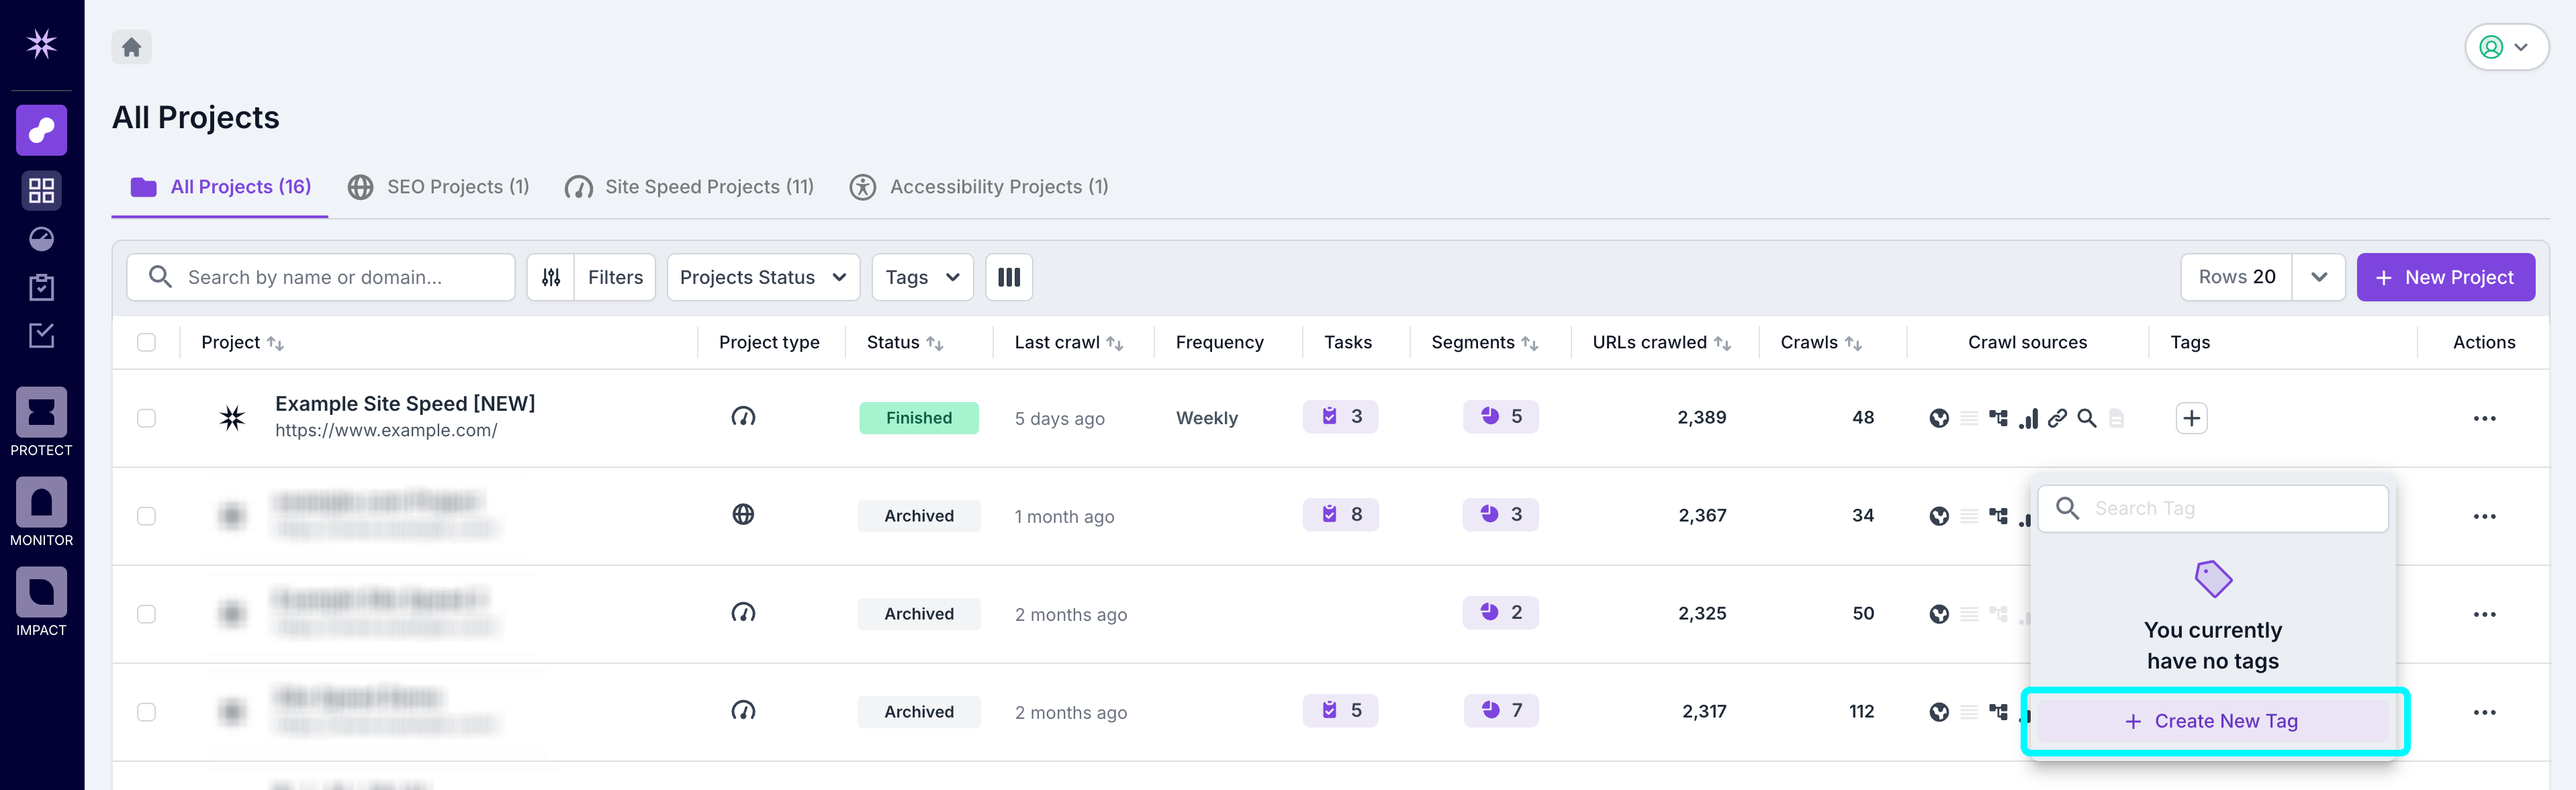Viewport: 2576px width, 790px height.
Task: Go to home via the house icon
Action: click(x=131, y=47)
